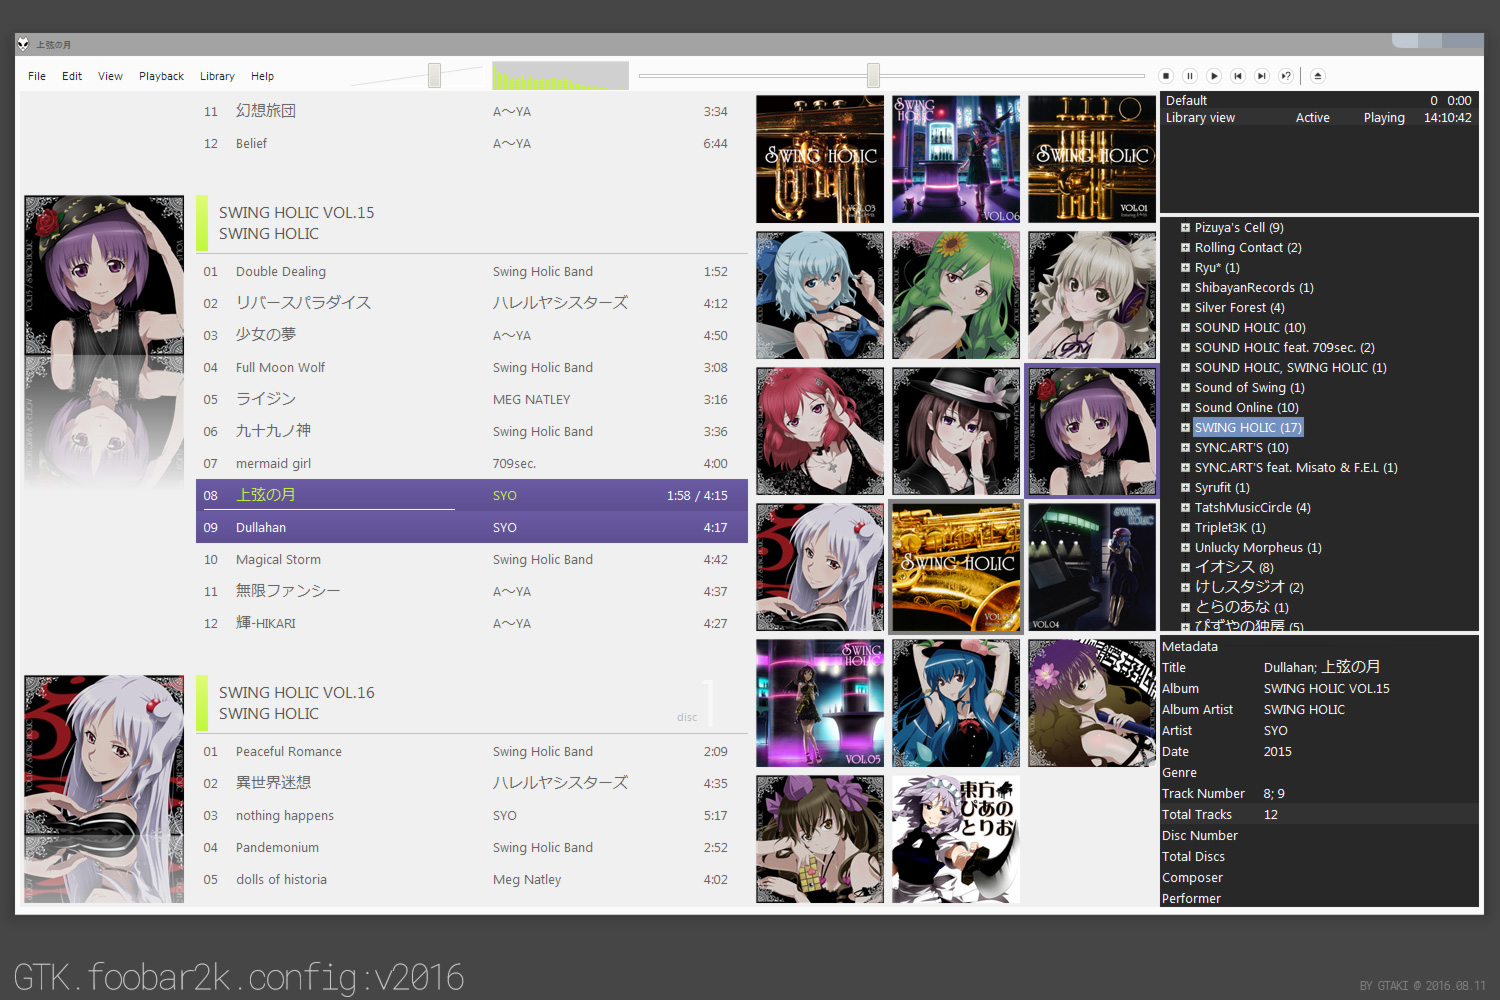
Task: Open the Playback menu
Action: 161,76
